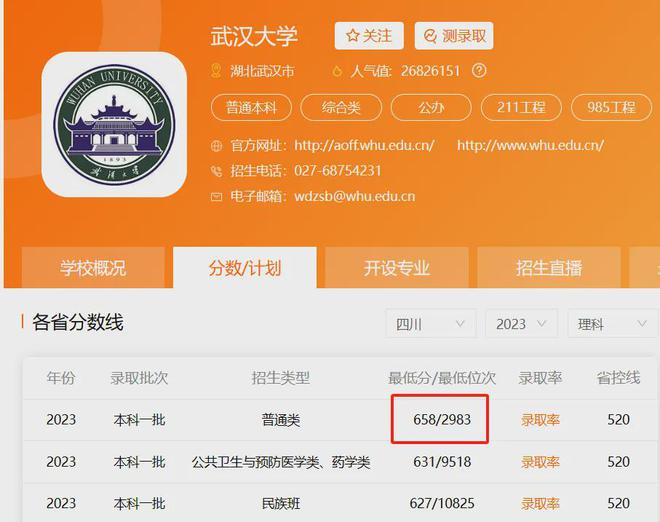
Task: Click popularity value 26826151
Action: (431, 71)
